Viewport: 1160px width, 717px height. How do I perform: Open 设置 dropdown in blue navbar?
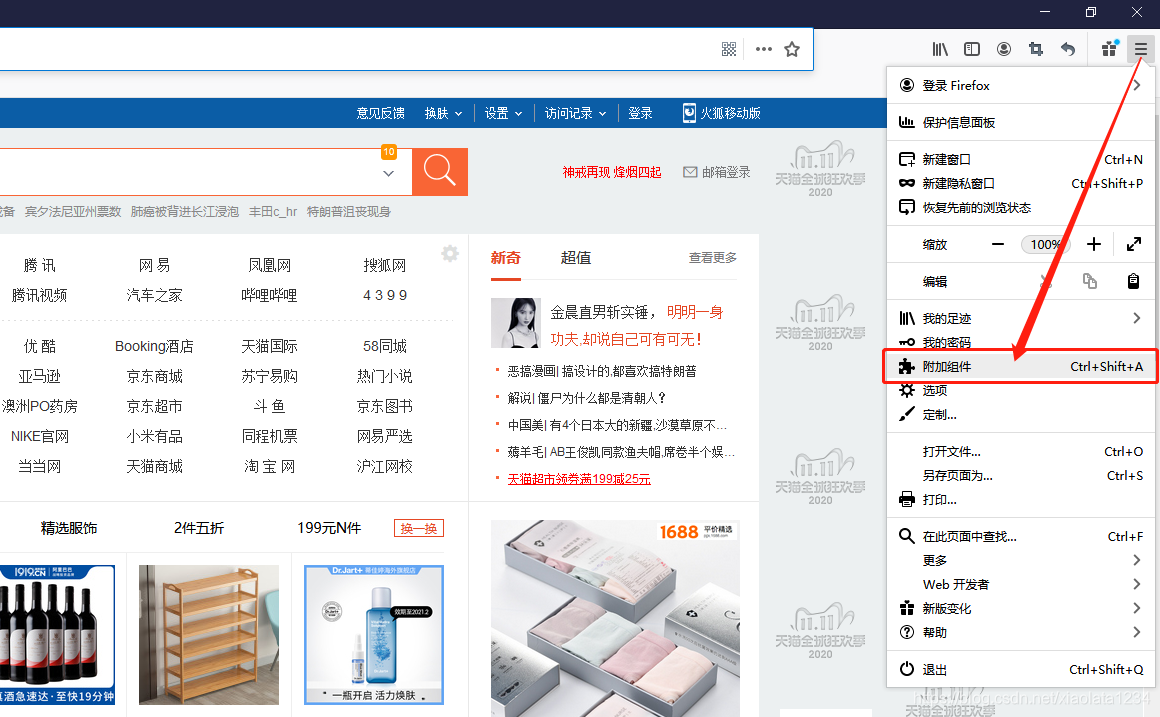tap(503, 113)
